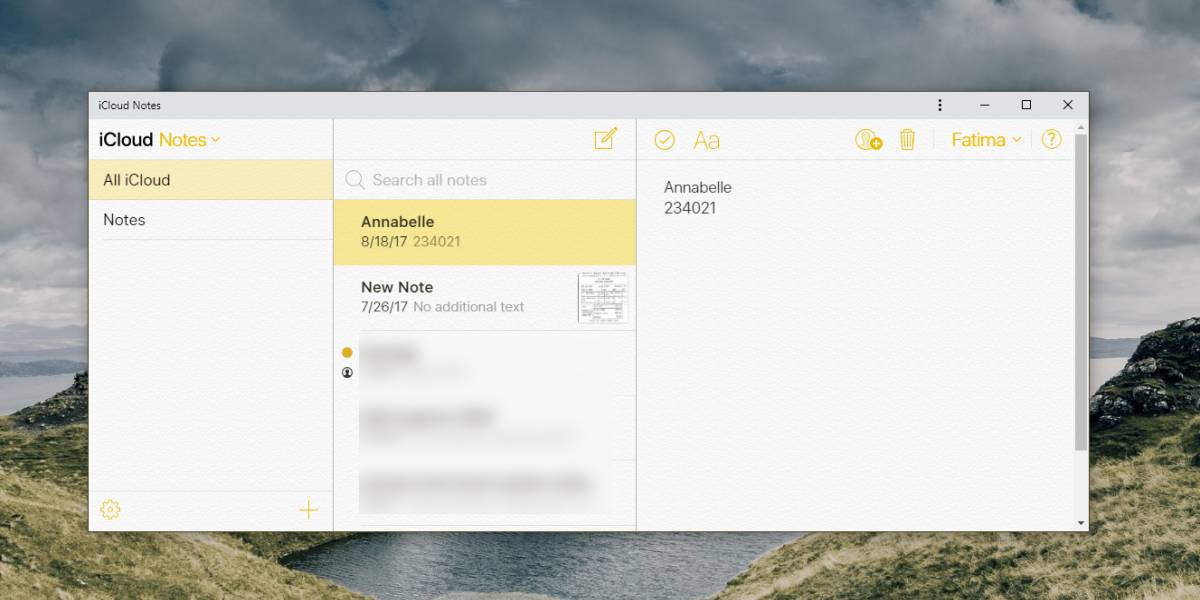Click the Annabelle title in editor
Viewport: 1200px width, 600px height.
[698, 187]
